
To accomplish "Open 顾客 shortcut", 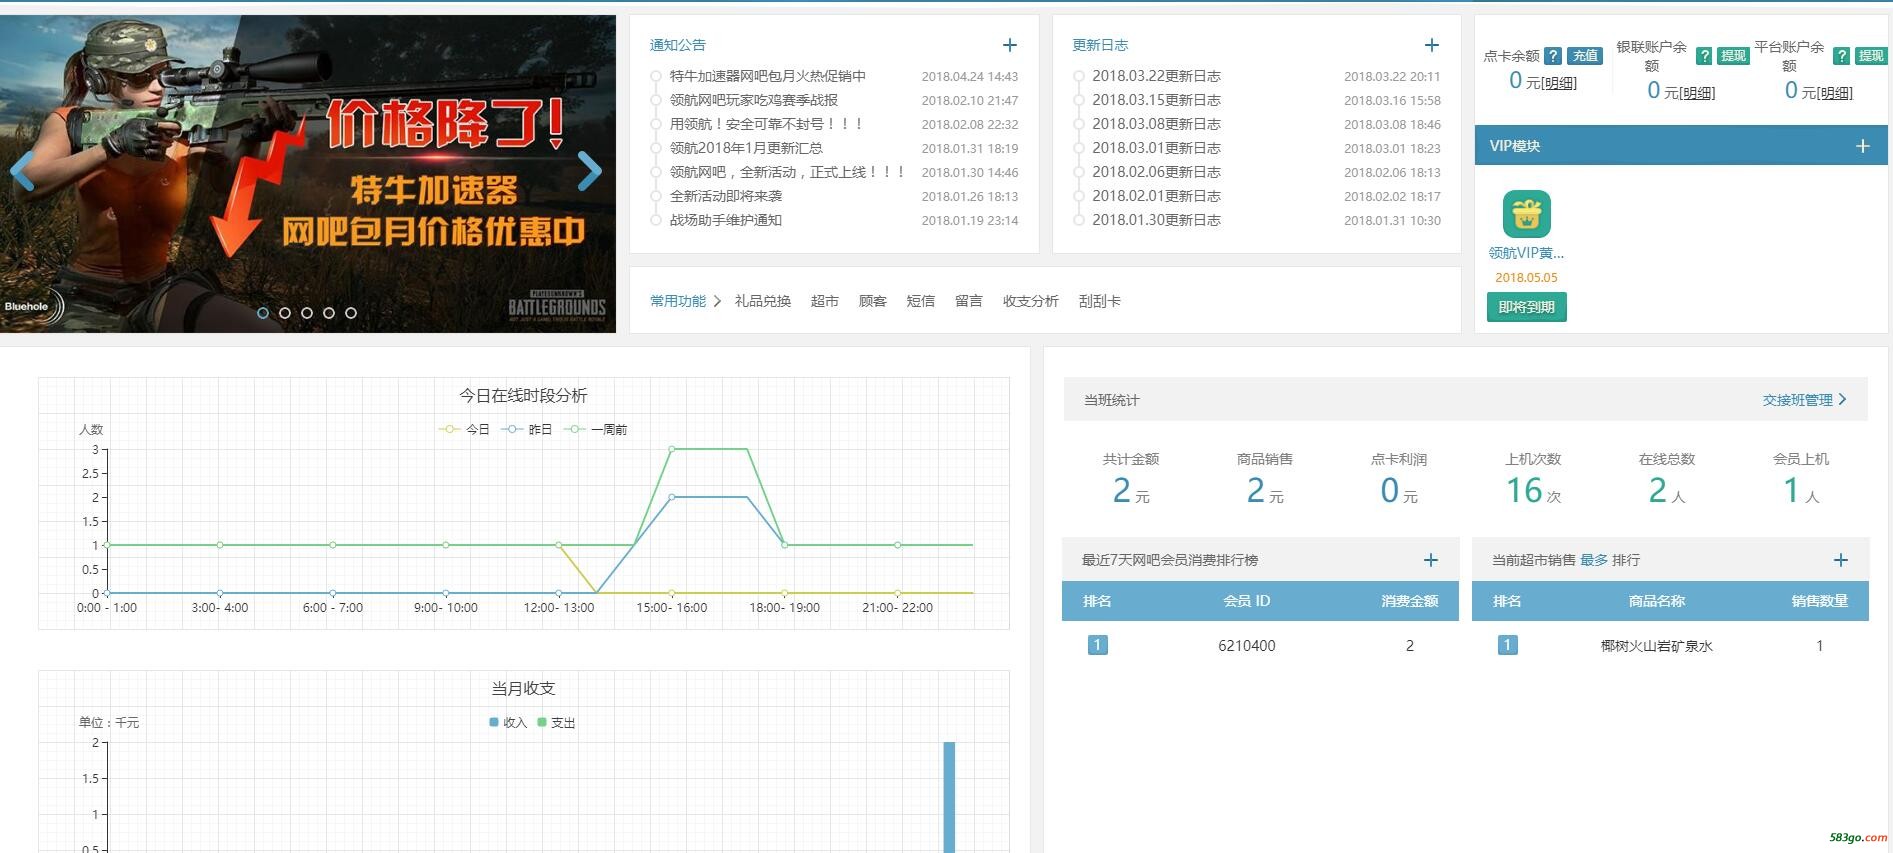I will click(873, 301).
